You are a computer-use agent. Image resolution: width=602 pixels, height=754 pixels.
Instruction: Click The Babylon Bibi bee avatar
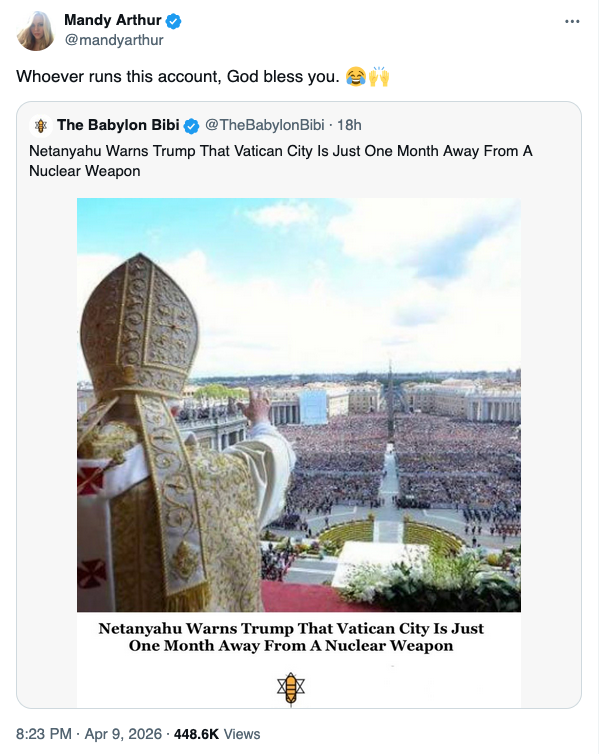point(41,126)
